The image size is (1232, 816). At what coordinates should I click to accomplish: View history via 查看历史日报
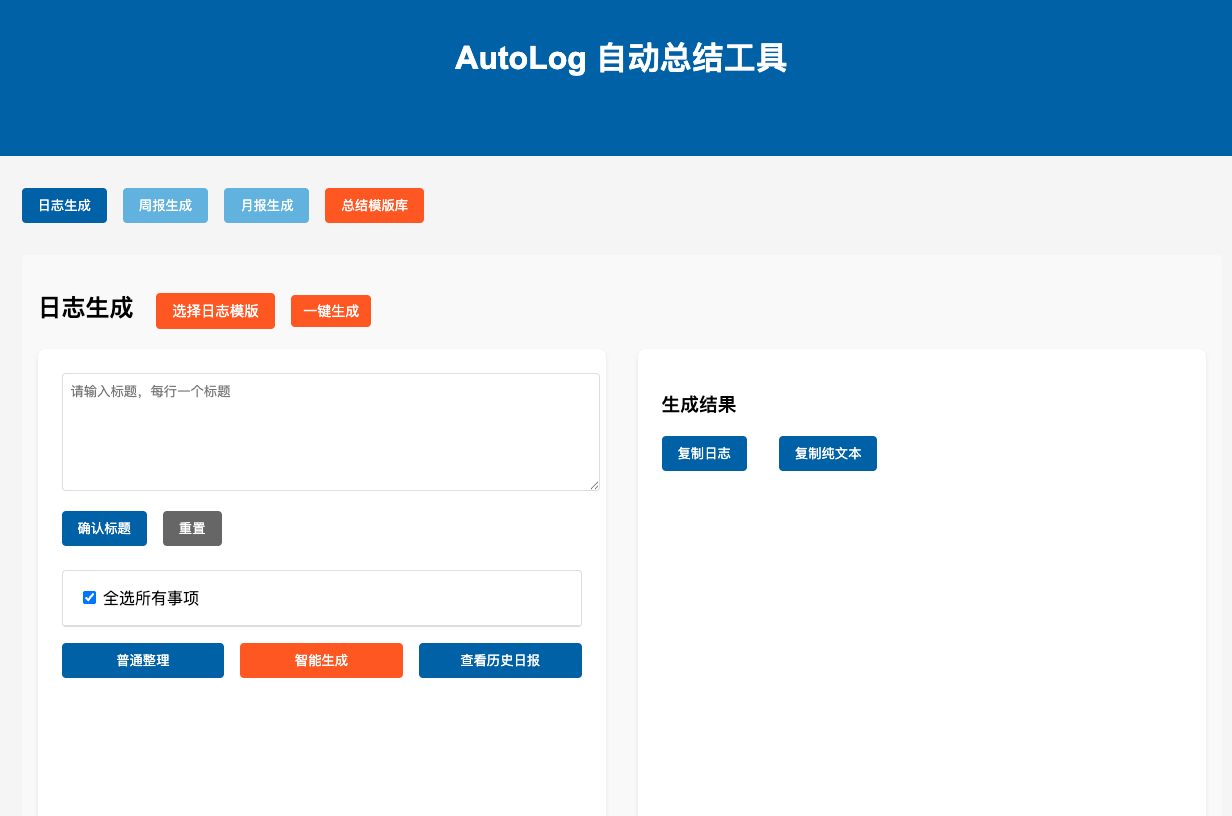500,661
